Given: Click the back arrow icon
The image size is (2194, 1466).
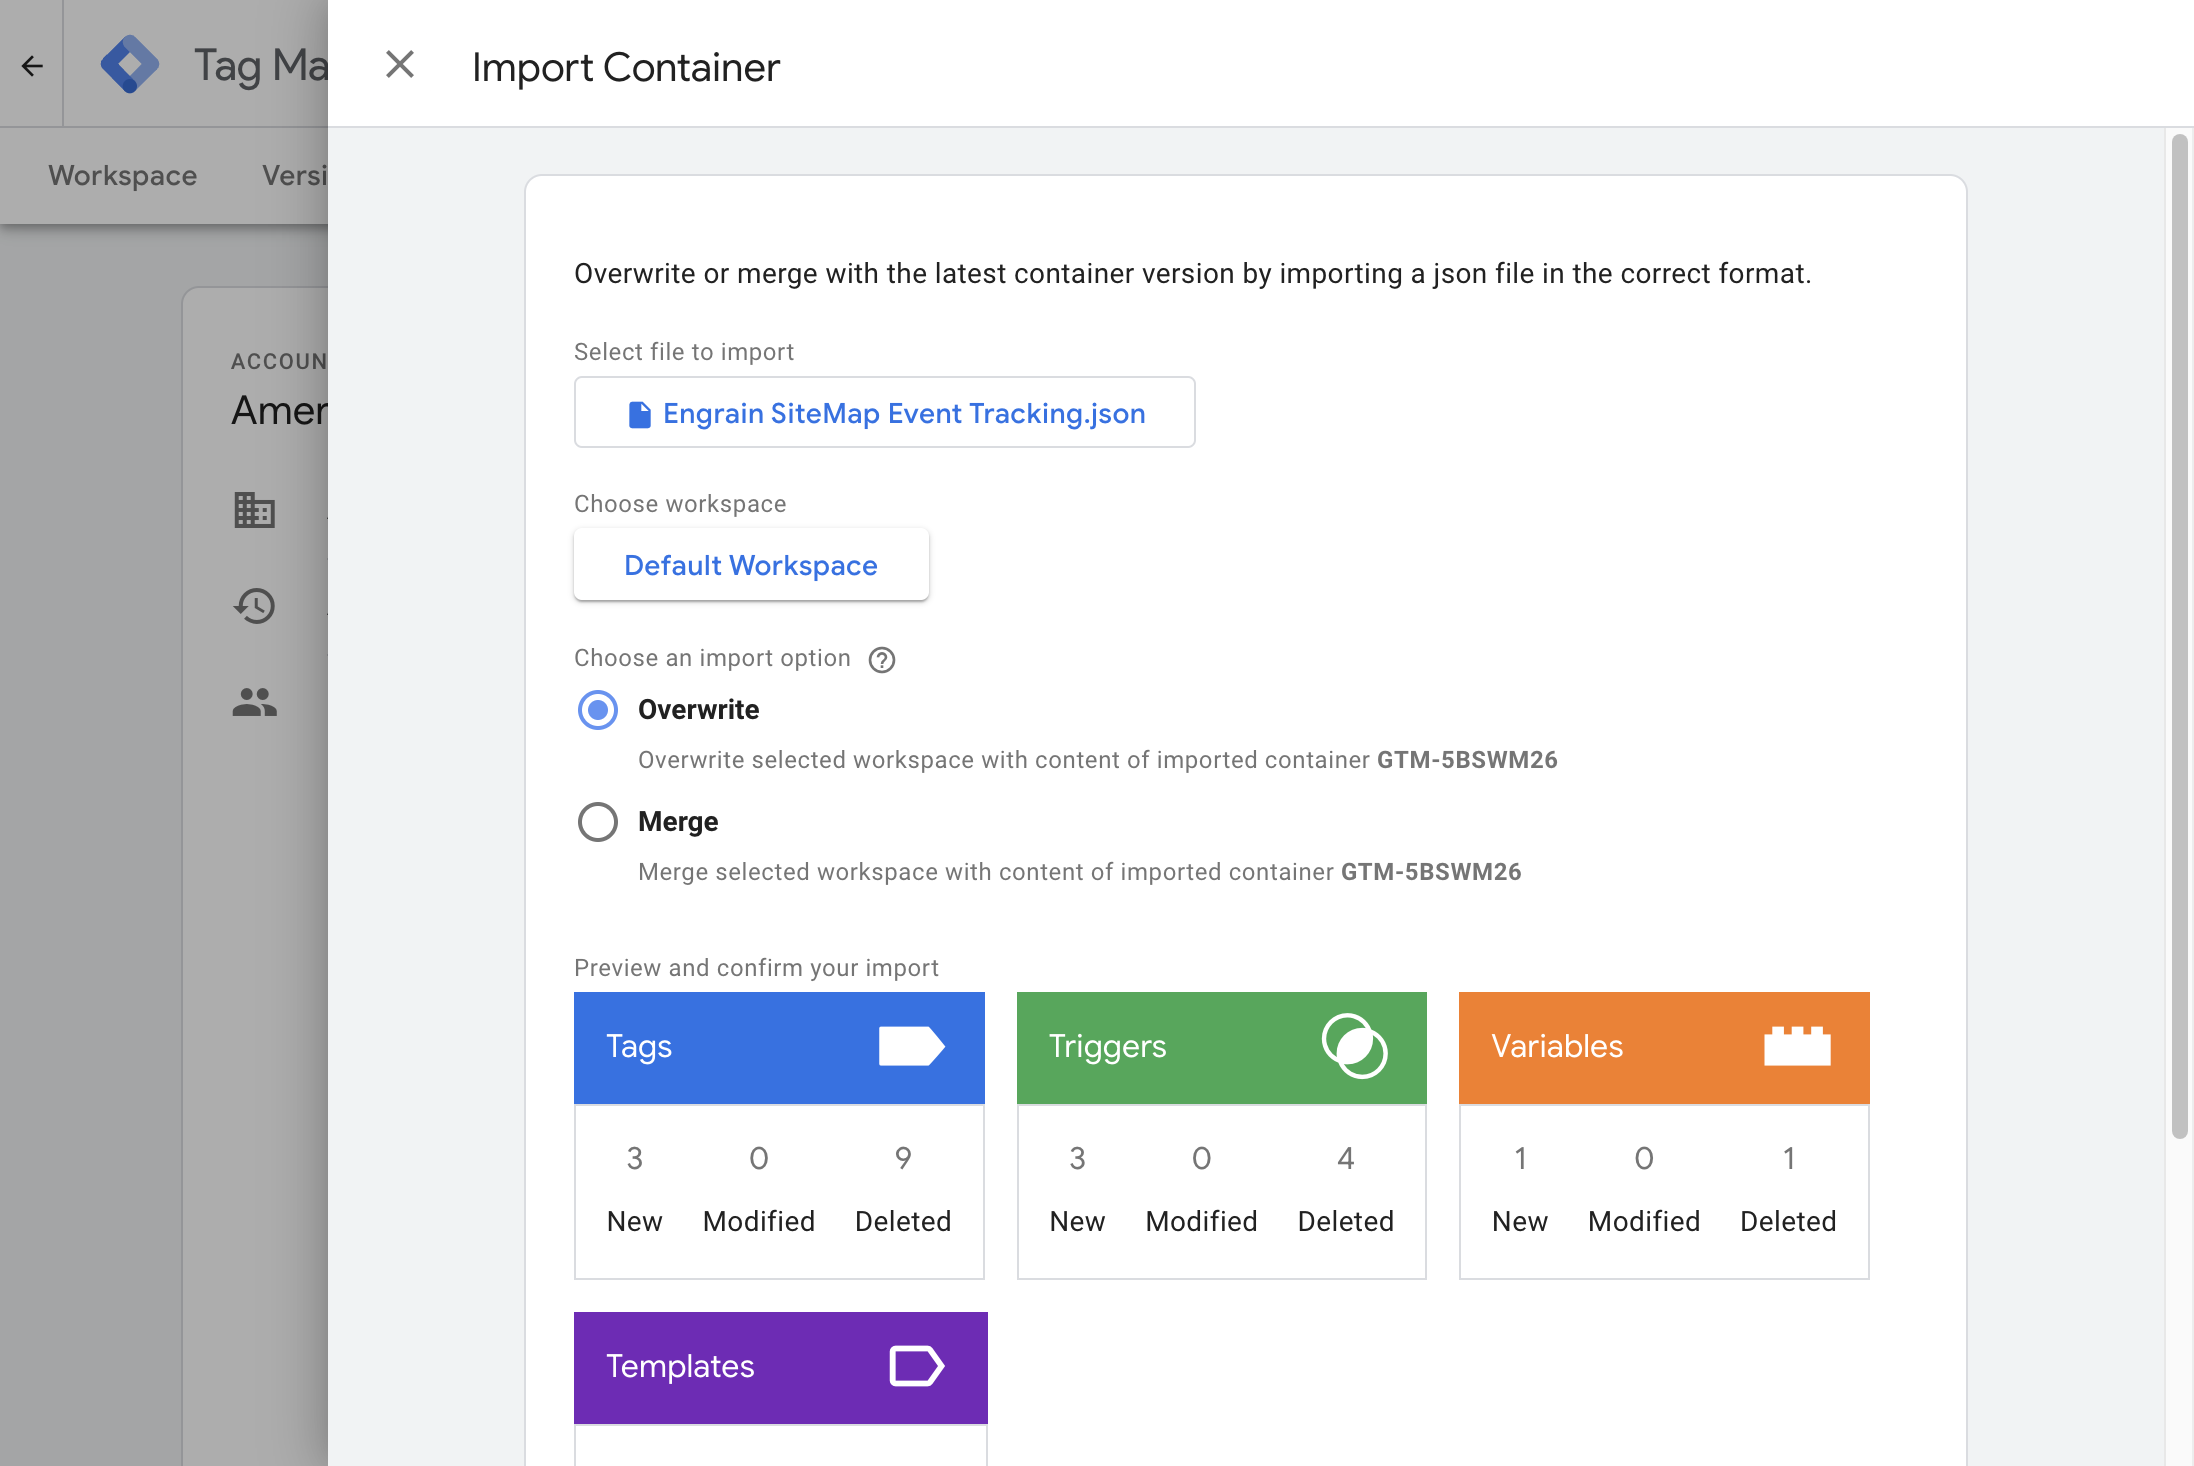Looking at the screenshot, I should click(x=32, y=66).
